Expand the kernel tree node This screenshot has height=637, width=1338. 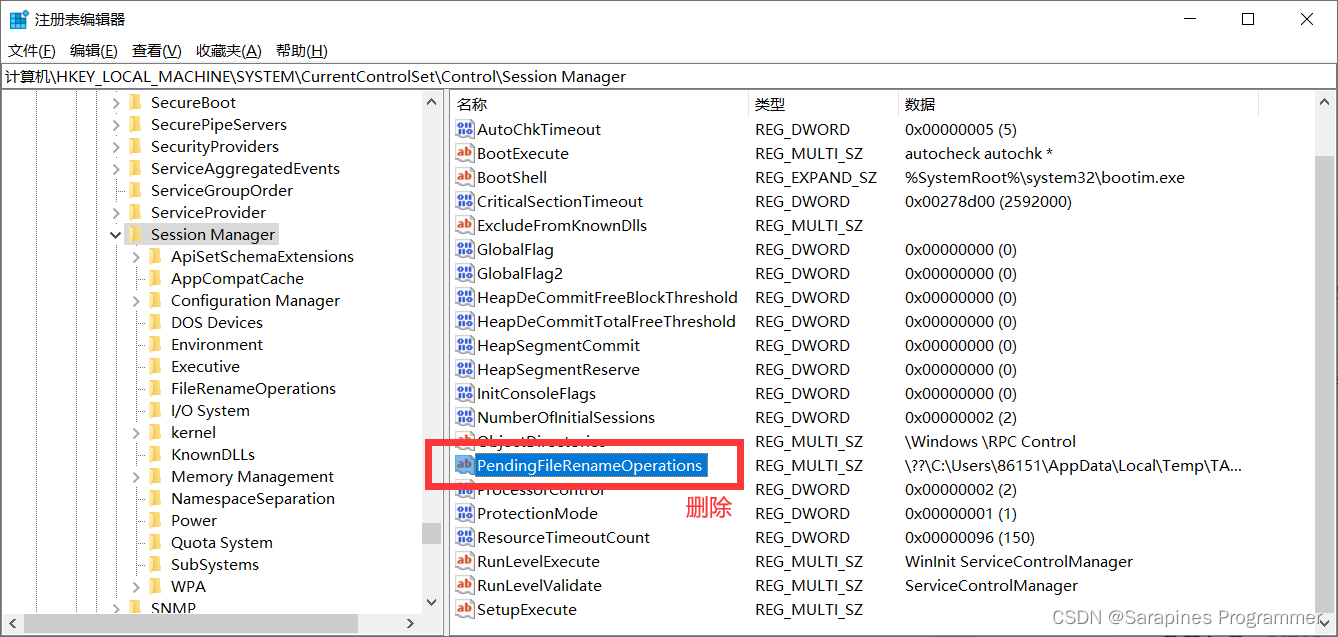click(x=136, y=432)
